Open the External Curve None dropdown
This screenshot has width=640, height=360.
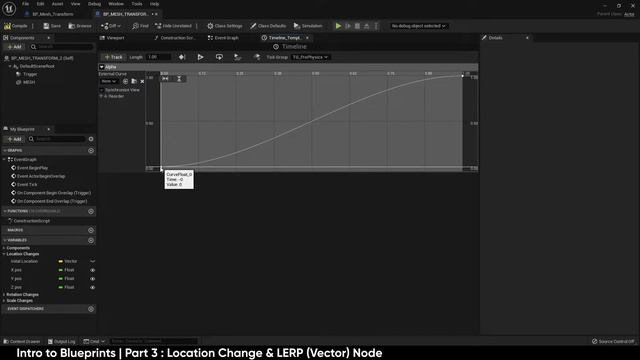click(x=109, y=82)
